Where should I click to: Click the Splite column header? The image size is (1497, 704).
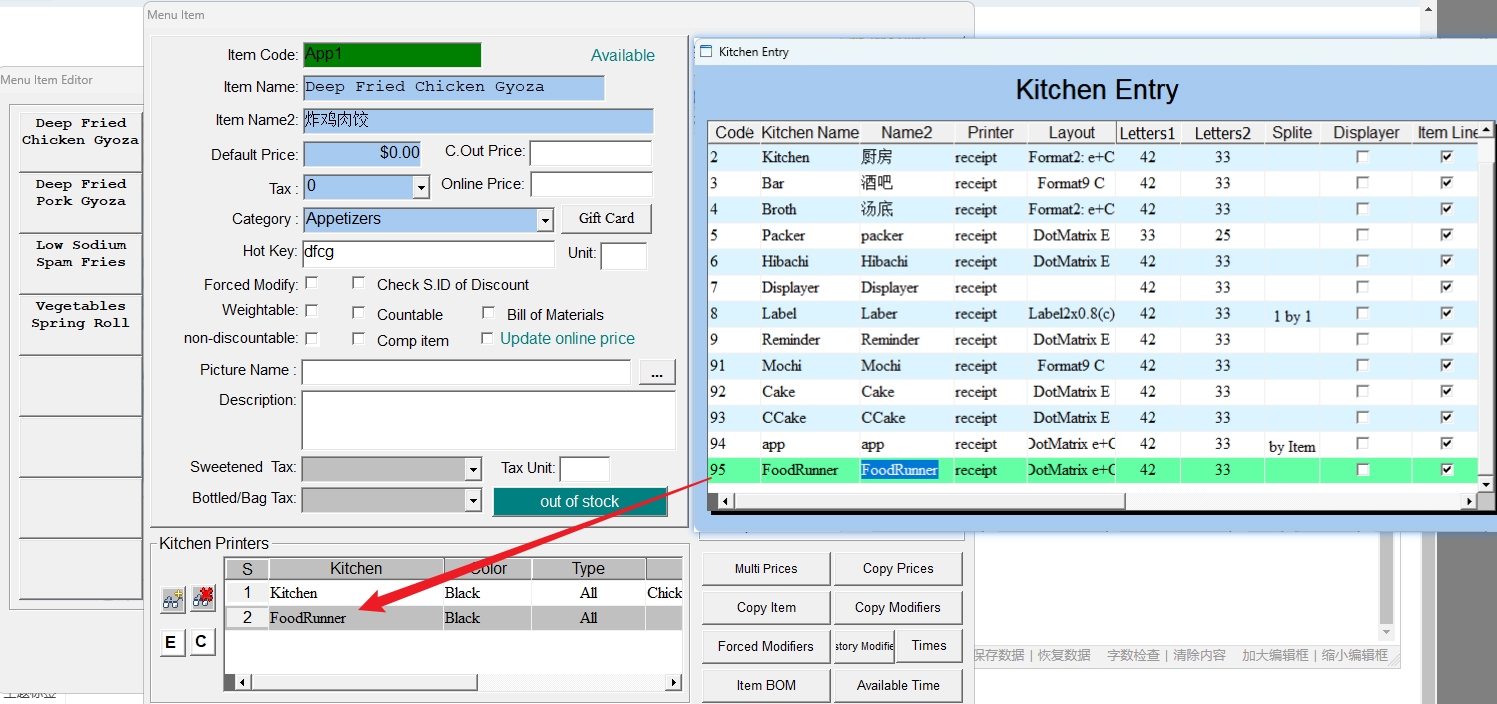[1292, 132]
